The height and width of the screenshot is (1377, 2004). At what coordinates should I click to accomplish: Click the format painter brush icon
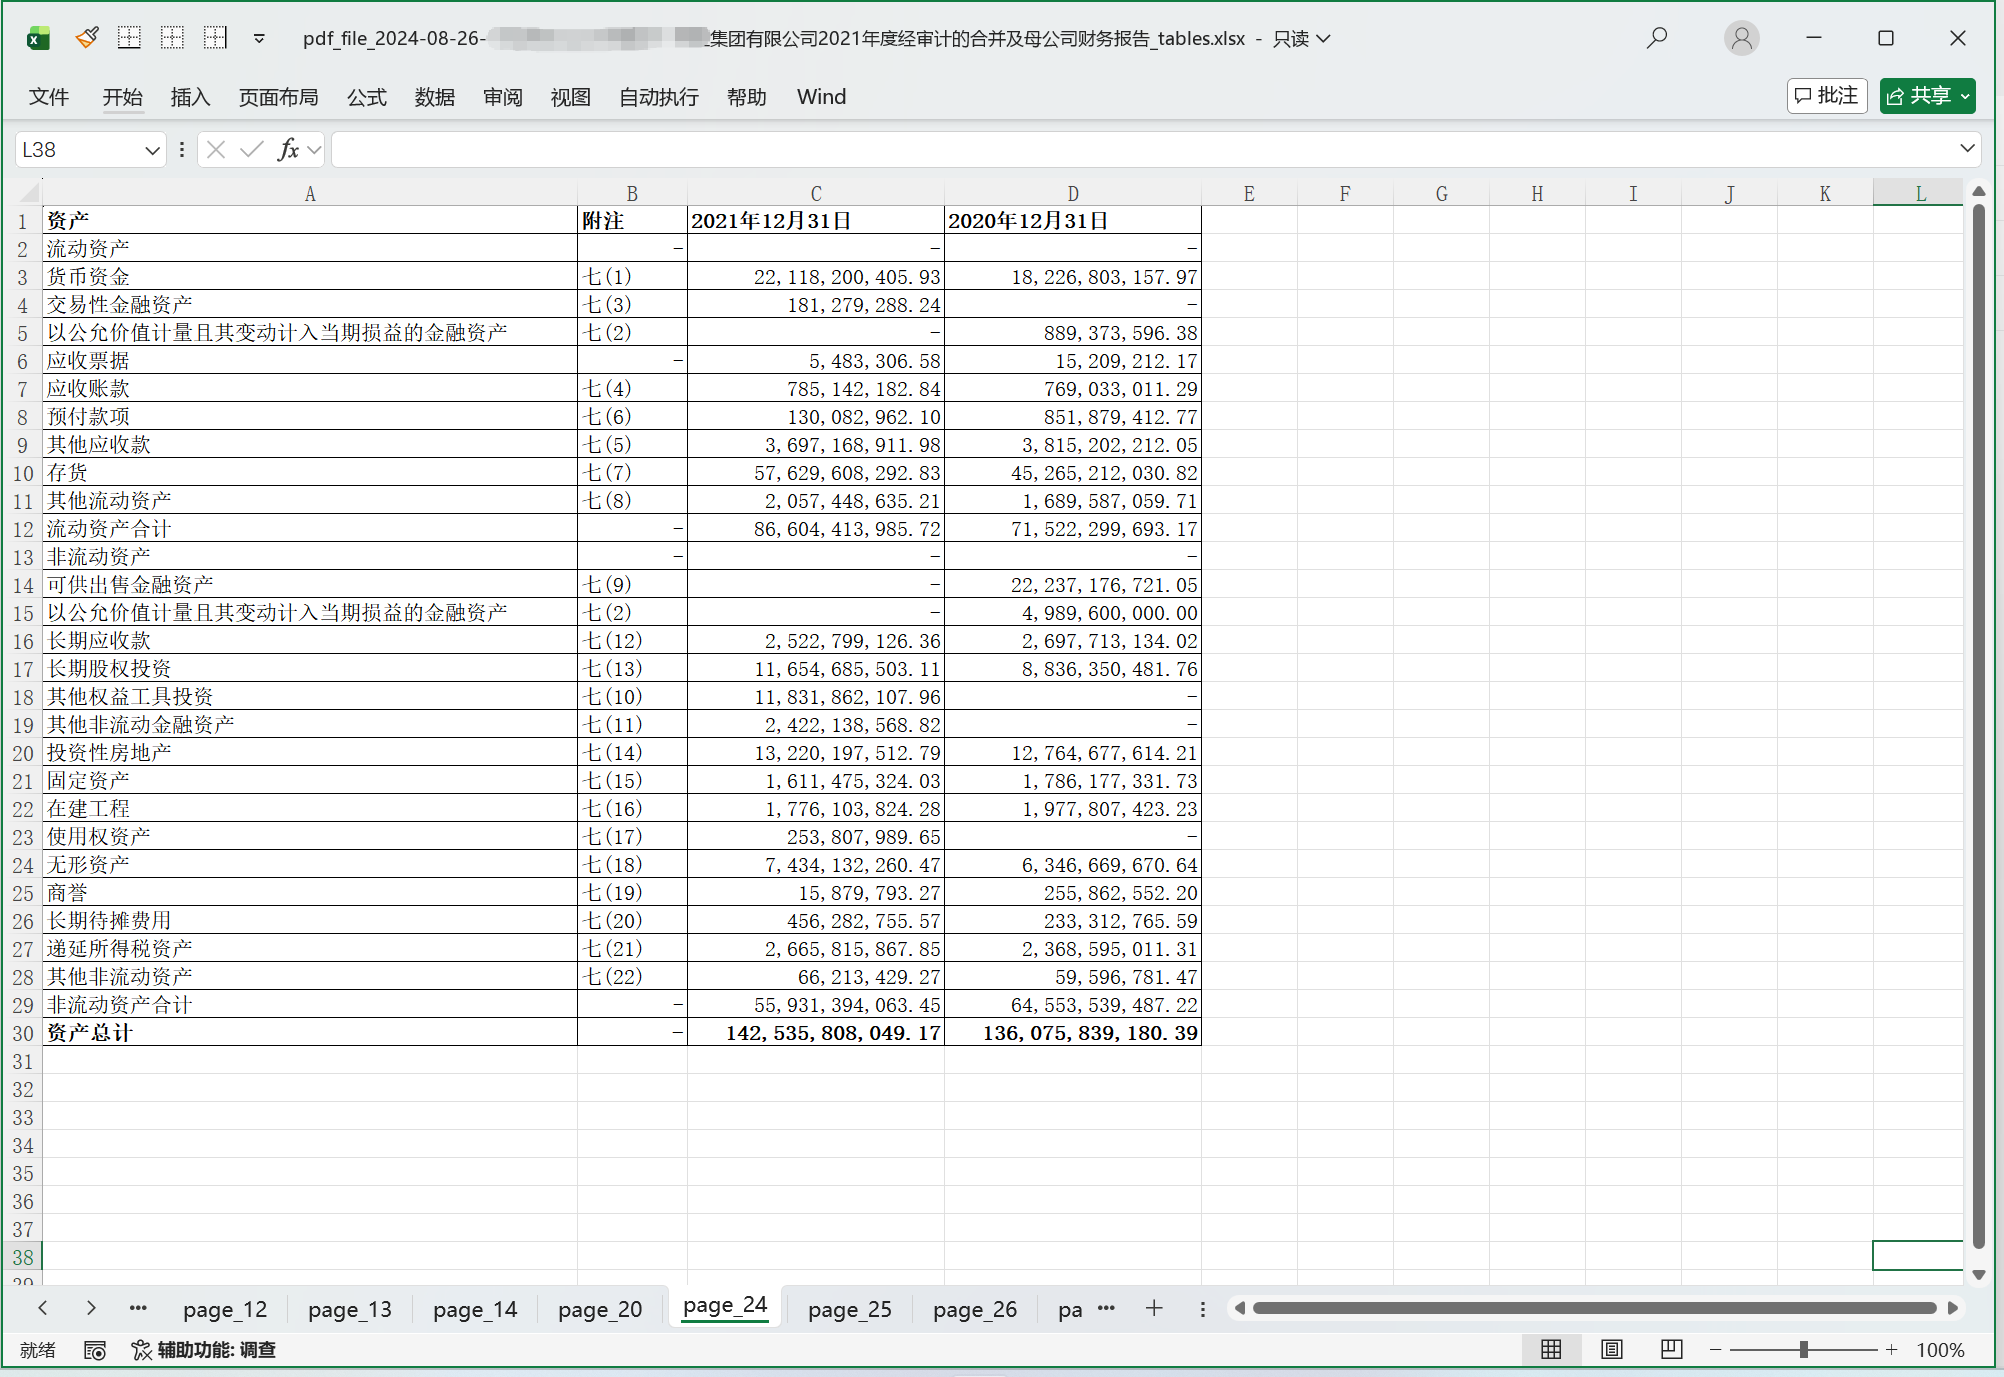pyautogui.click(x=87, y=38)
